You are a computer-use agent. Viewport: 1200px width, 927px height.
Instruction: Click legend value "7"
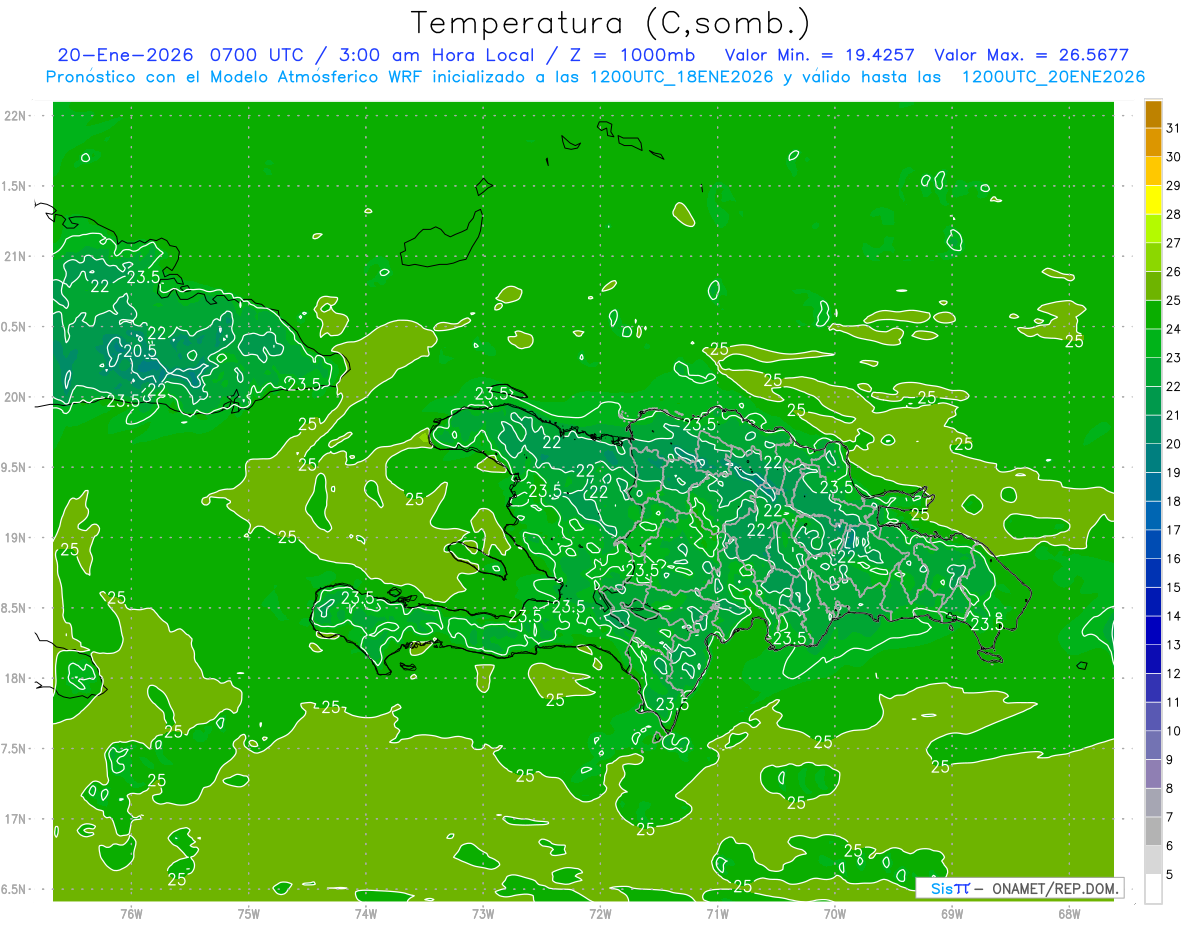tap(1170, 818)
